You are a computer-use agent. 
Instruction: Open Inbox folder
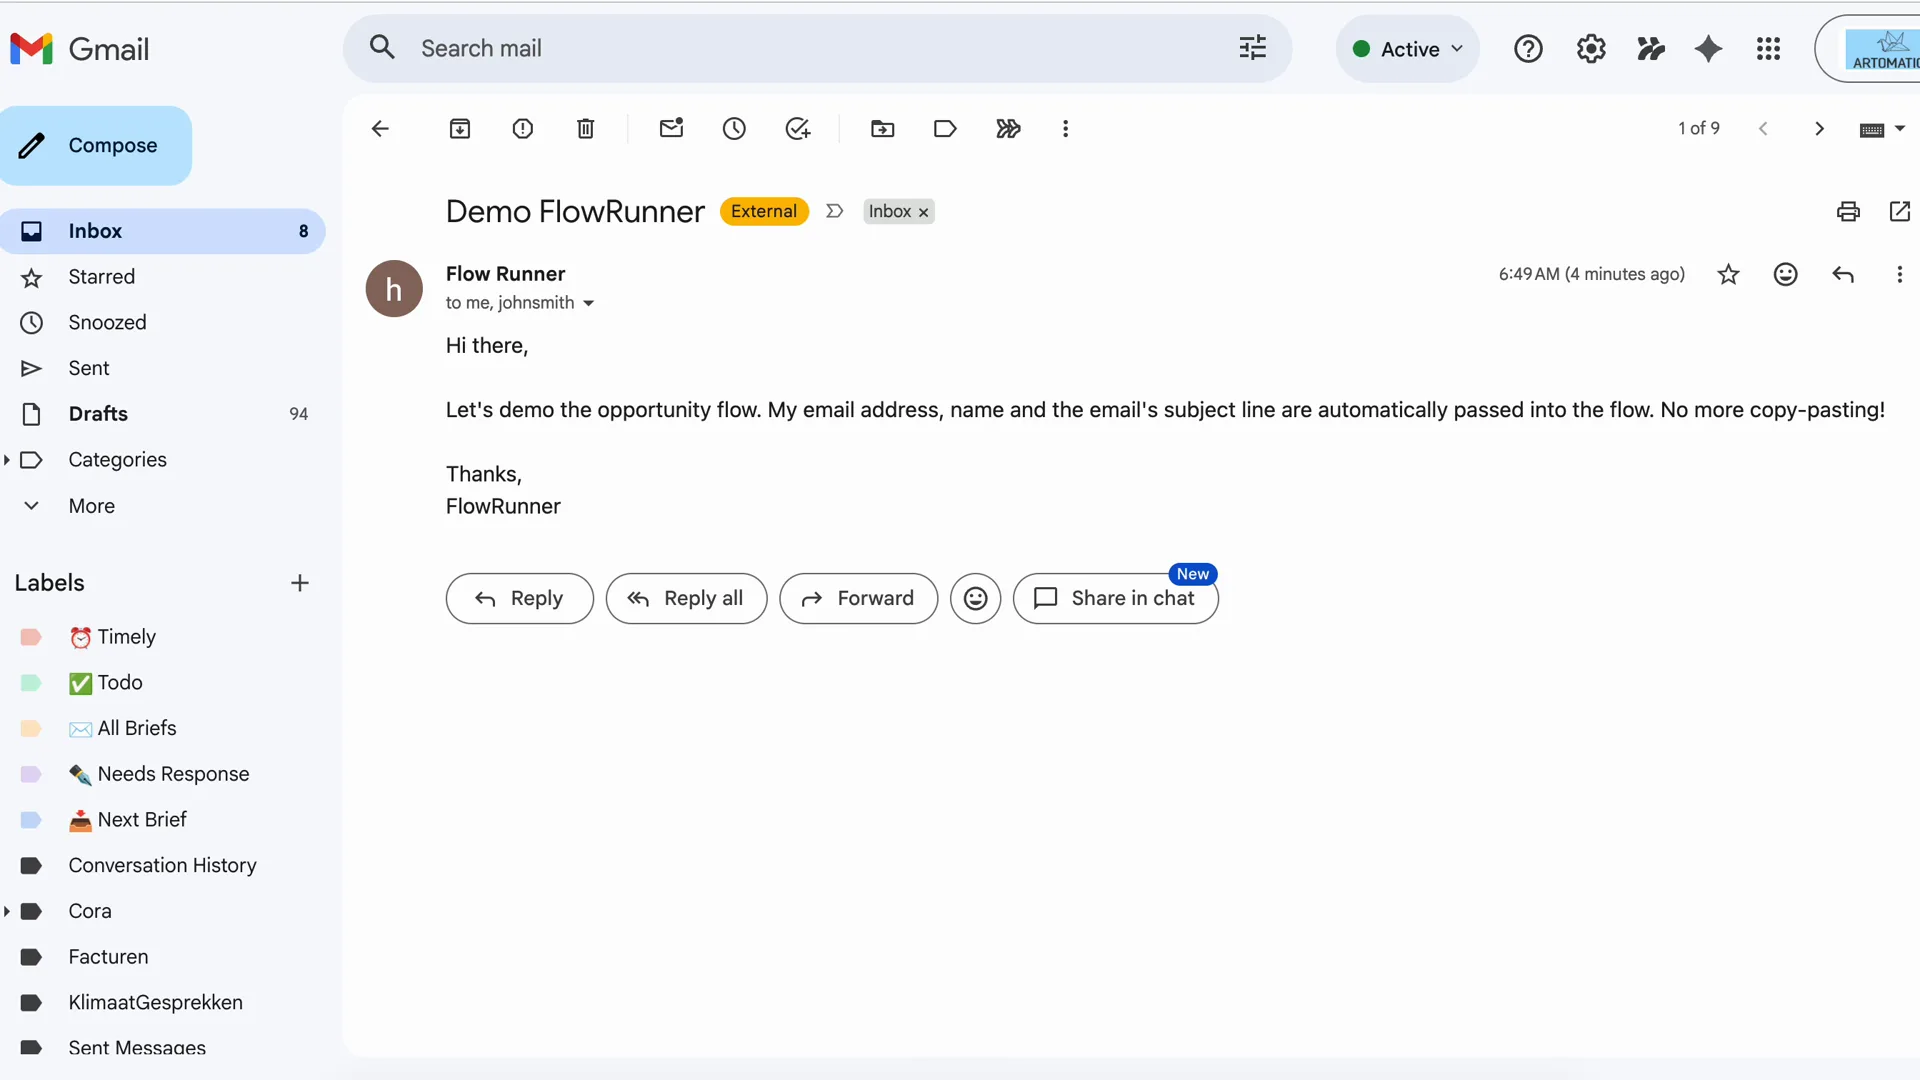(x=163, y=231)
